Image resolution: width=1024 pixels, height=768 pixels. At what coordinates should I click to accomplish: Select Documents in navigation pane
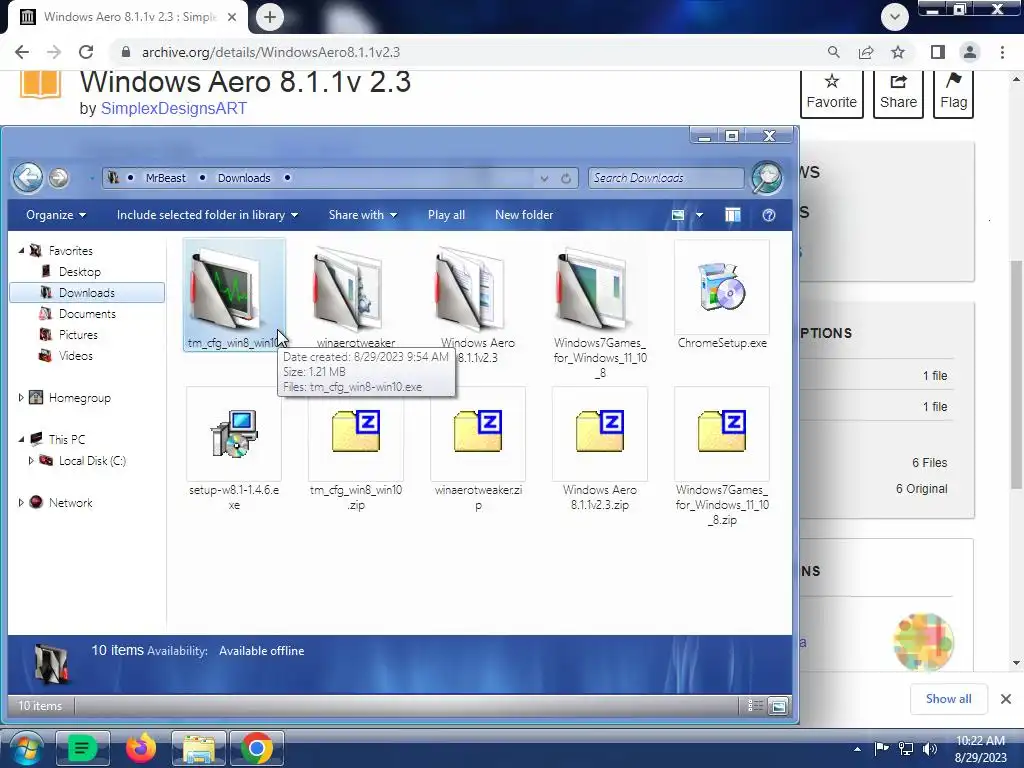pyautogui.click(x=87, y=313)
